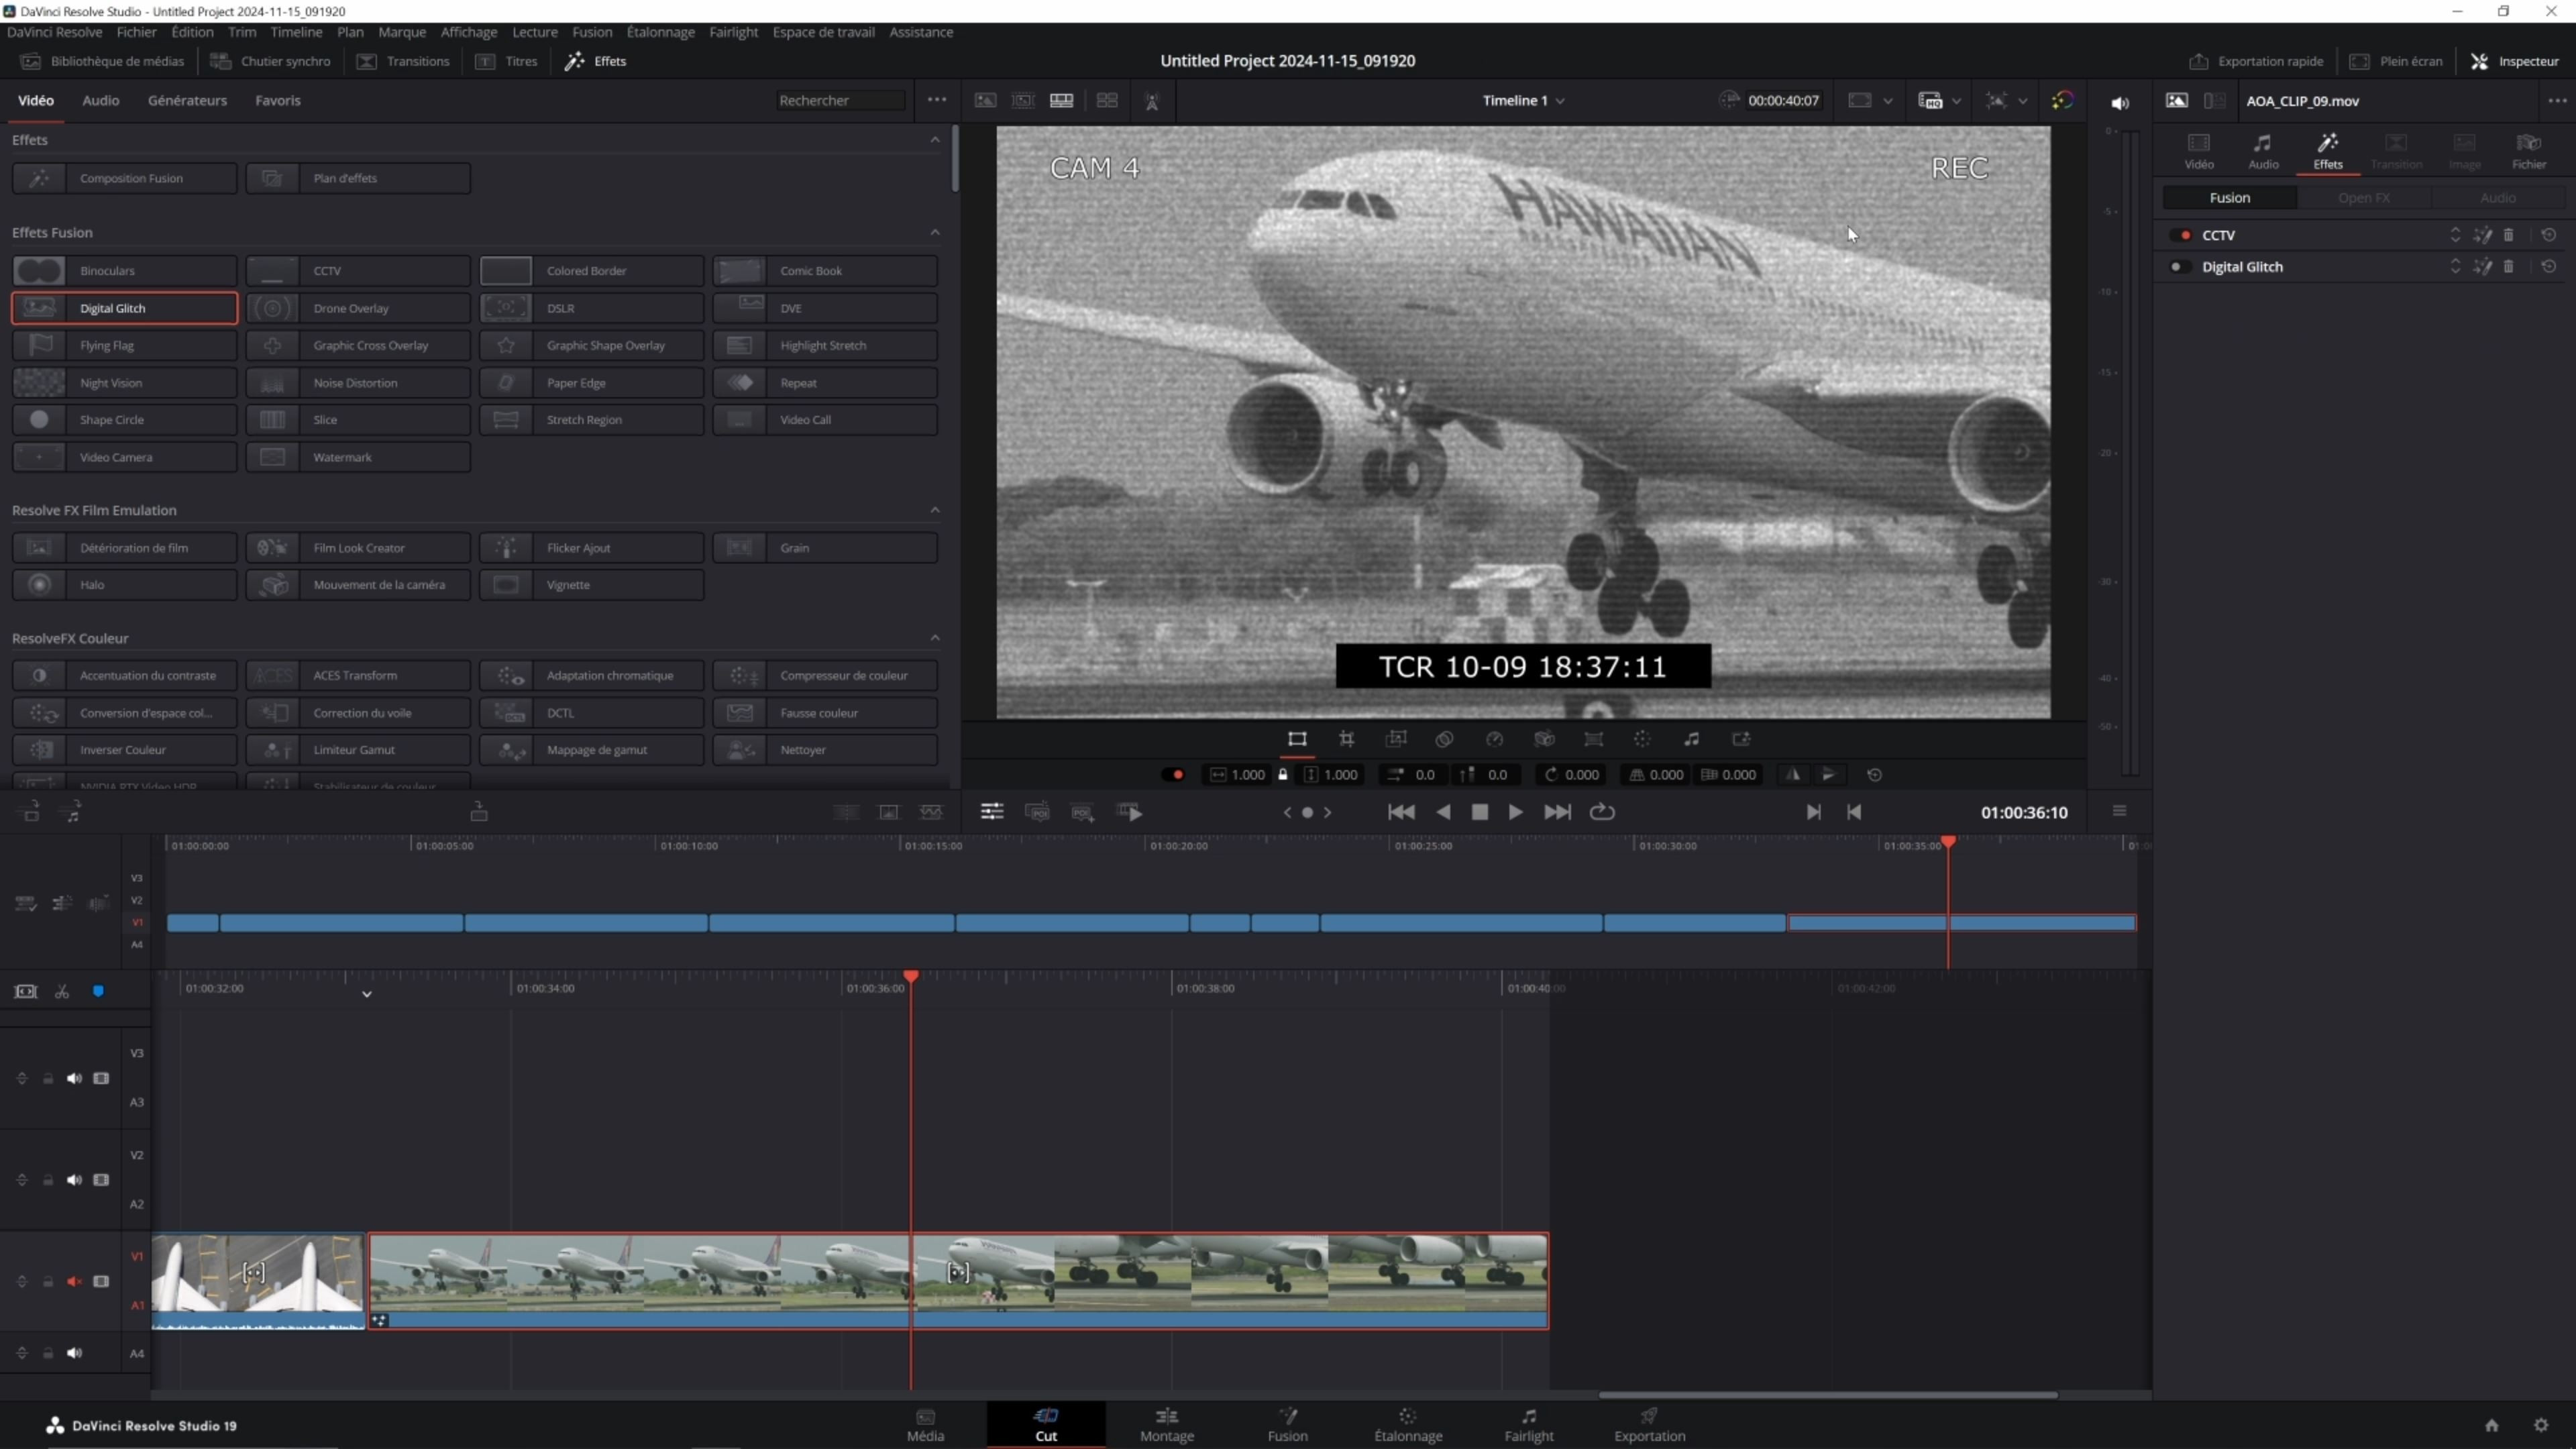Click Exportation rapide

click(x=2256, y=61)
